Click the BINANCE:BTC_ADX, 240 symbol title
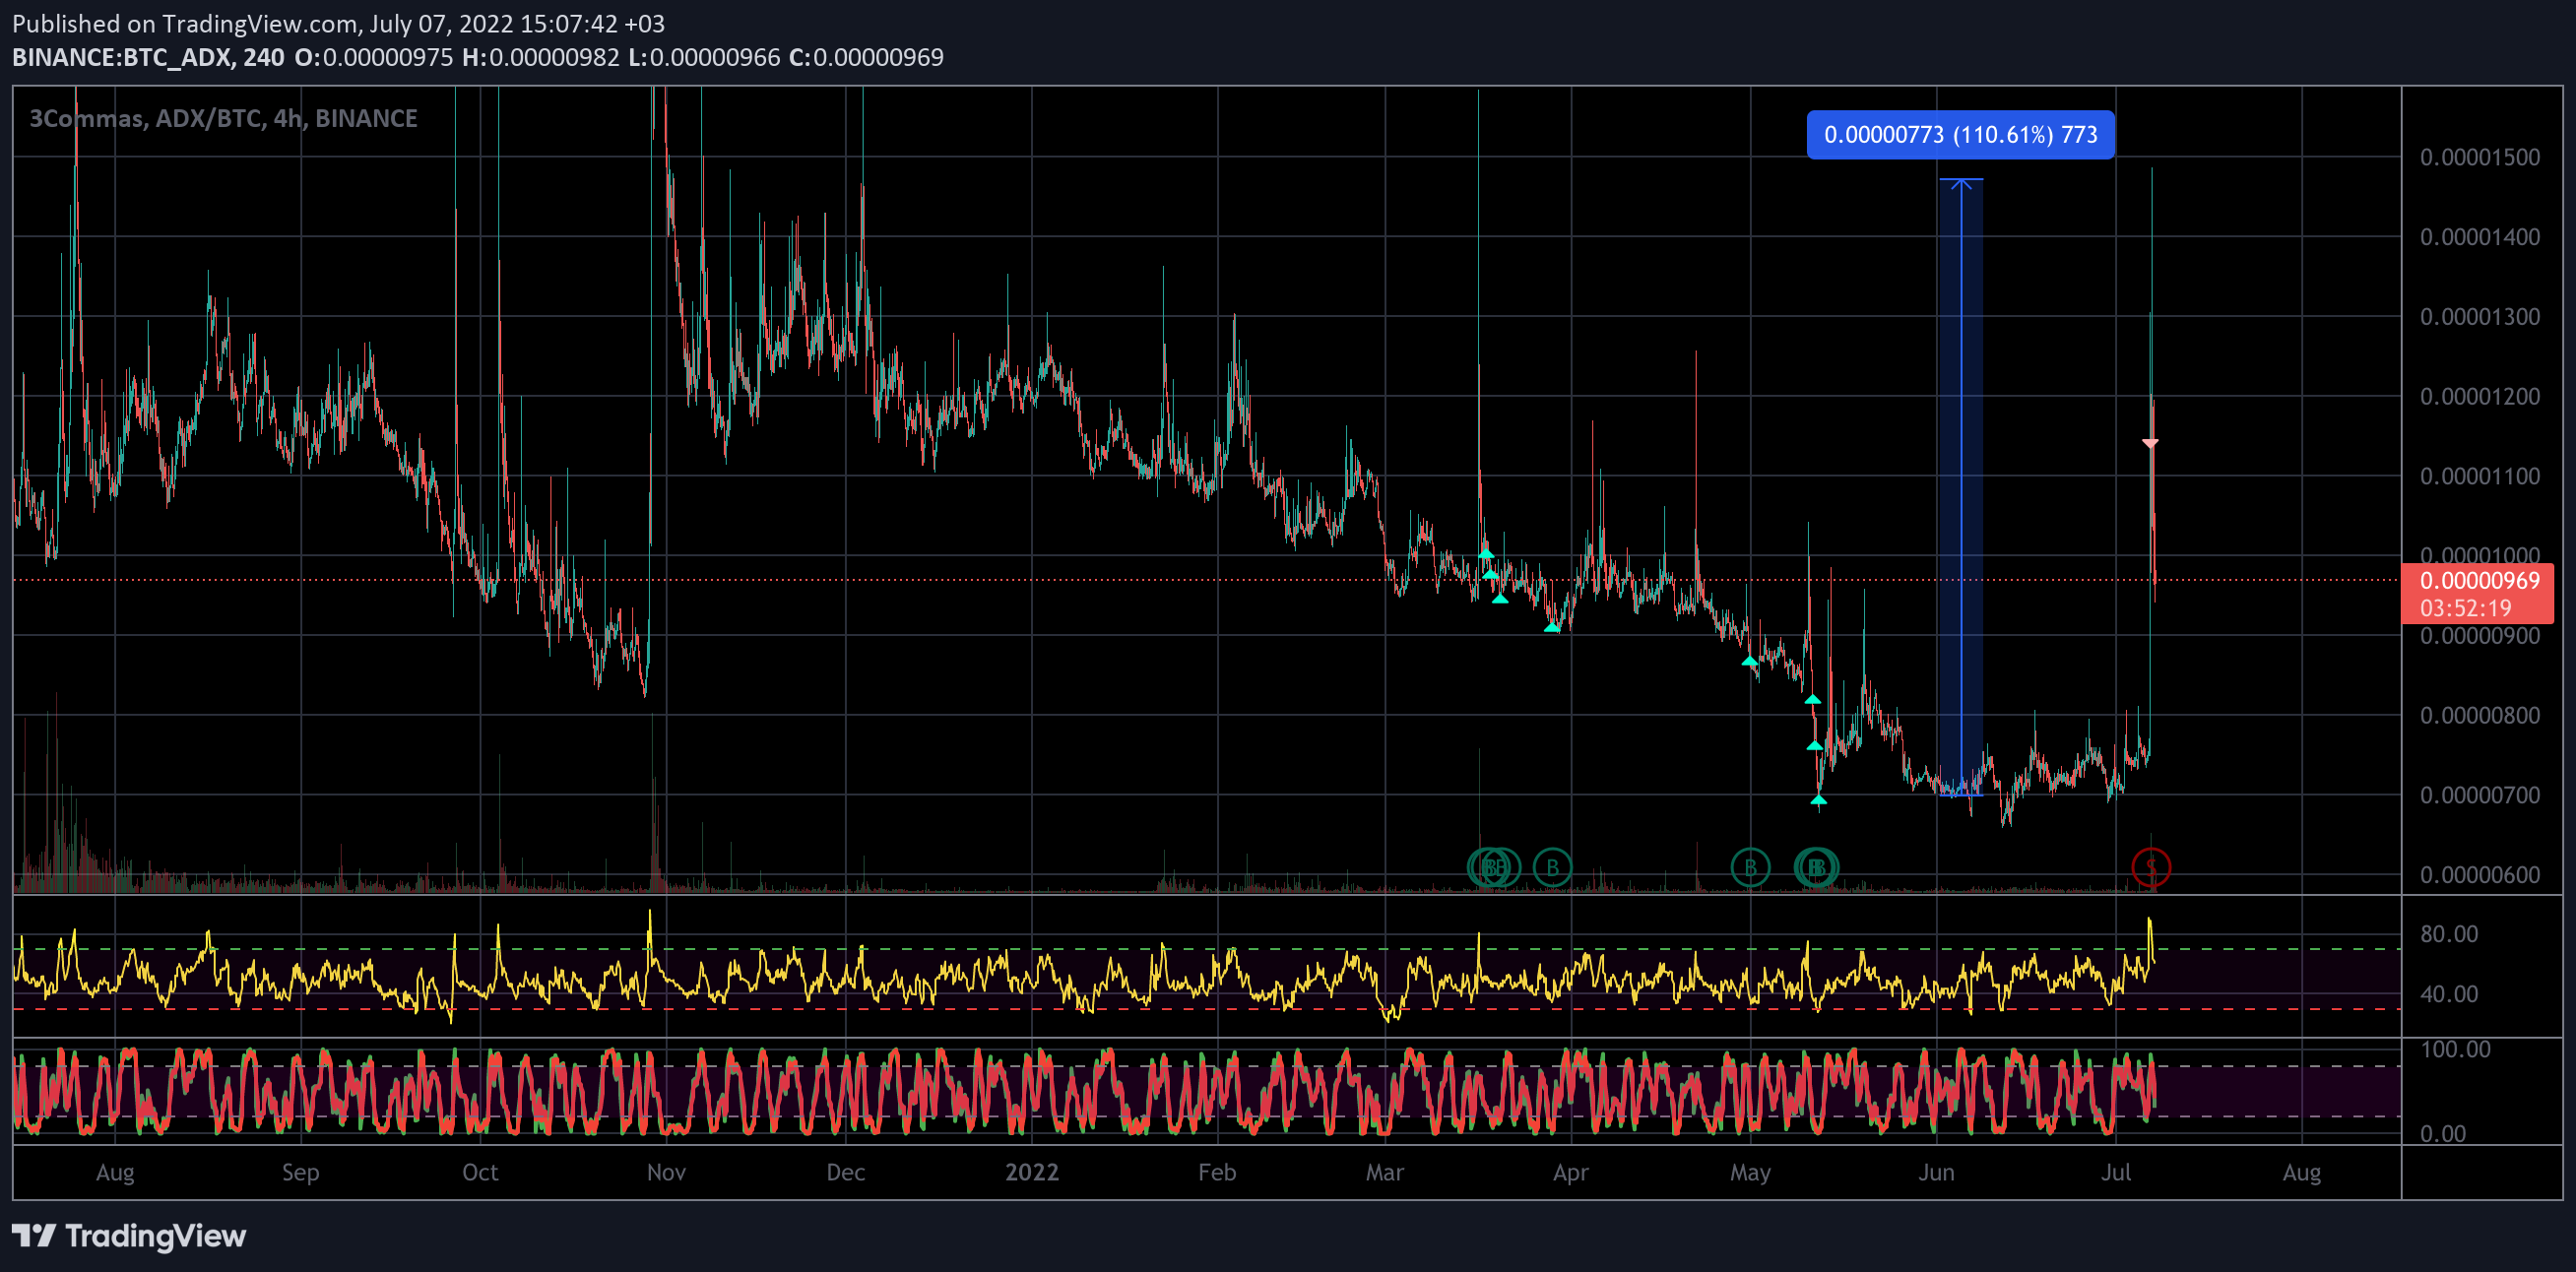 [x=148, y=57]
